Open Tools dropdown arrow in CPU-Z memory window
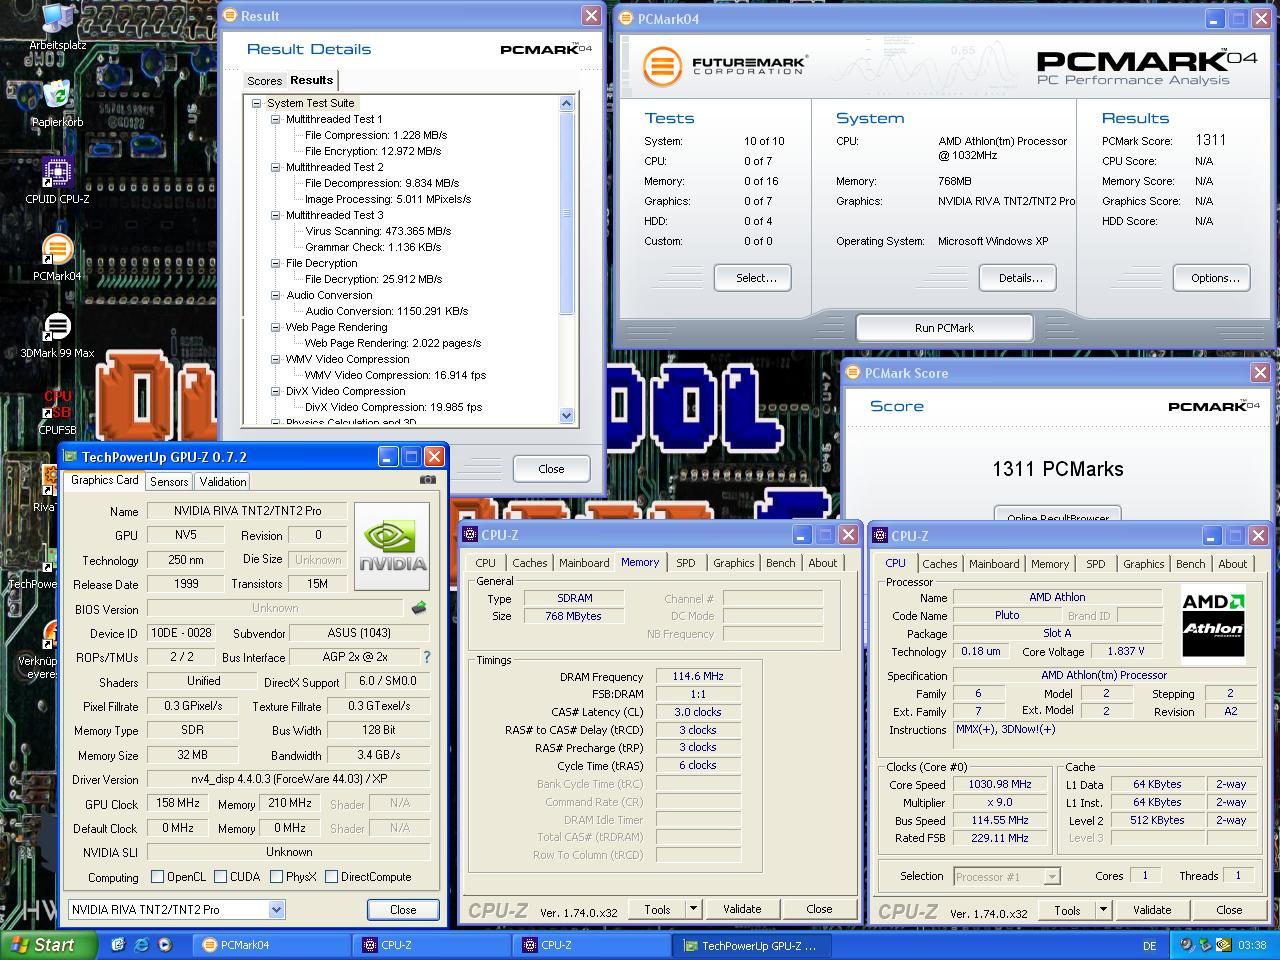Screen dimensions: 1280x960 pyautogui.click(x=693, y=908)
